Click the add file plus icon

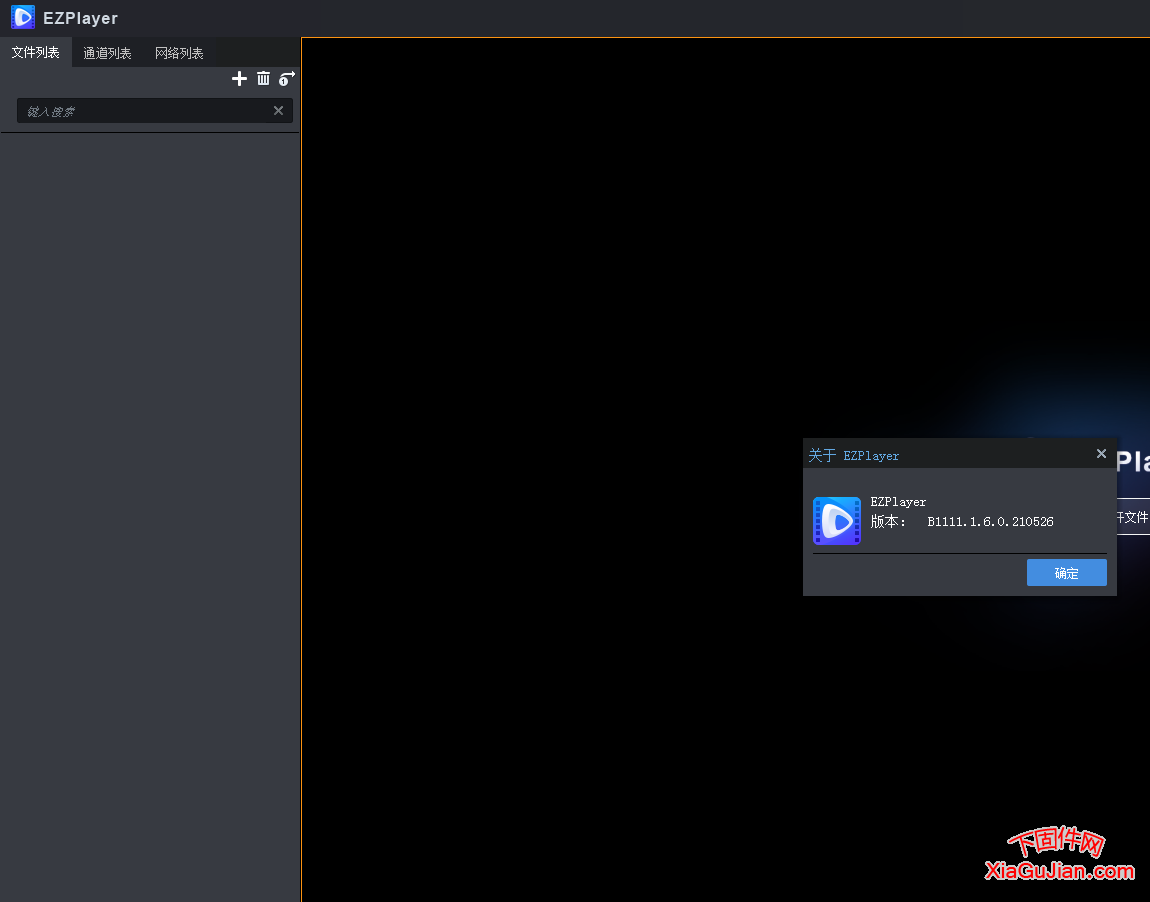pyautogui.click(x=239, y=78)
